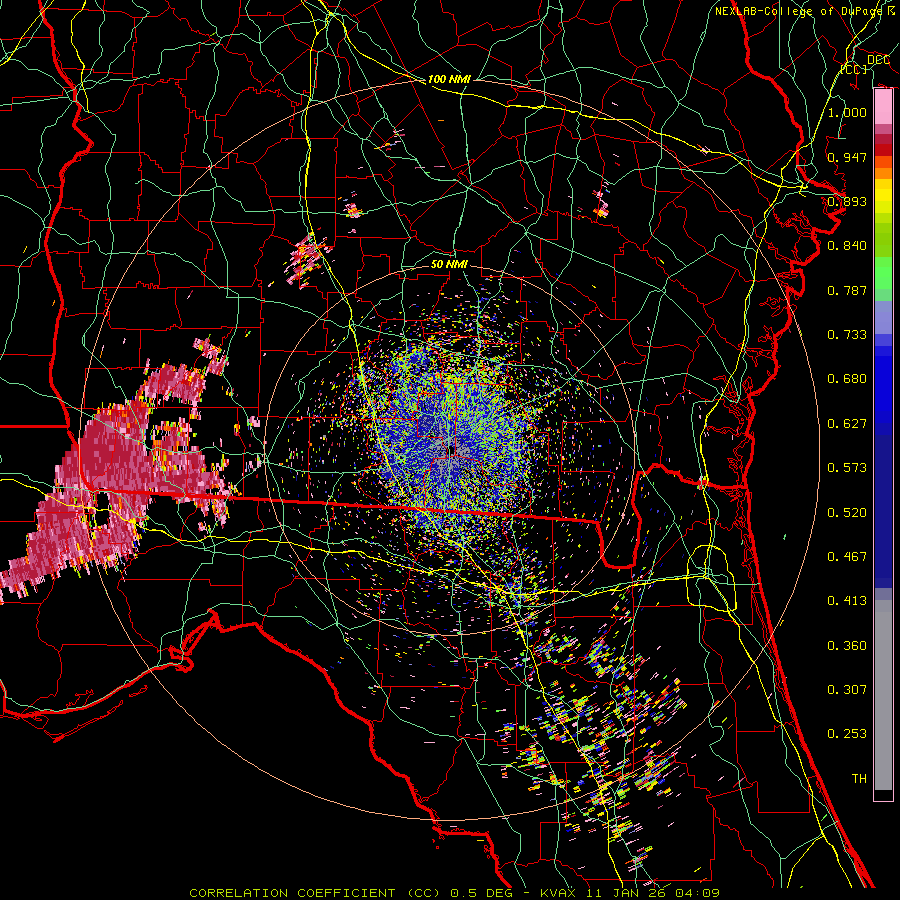Click the 0.627 legend value

(x=847, y=424)
